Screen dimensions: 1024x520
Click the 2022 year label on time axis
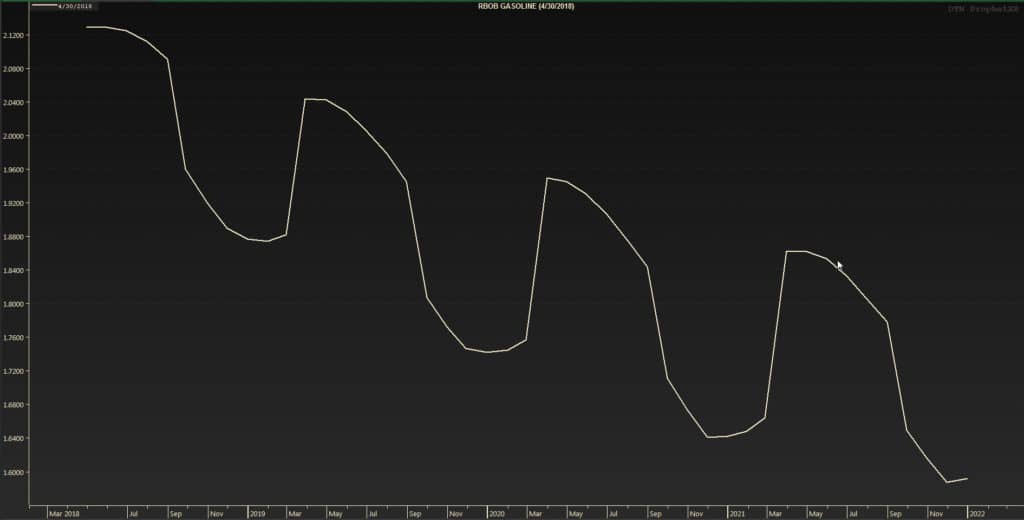(x=978, y=514)
